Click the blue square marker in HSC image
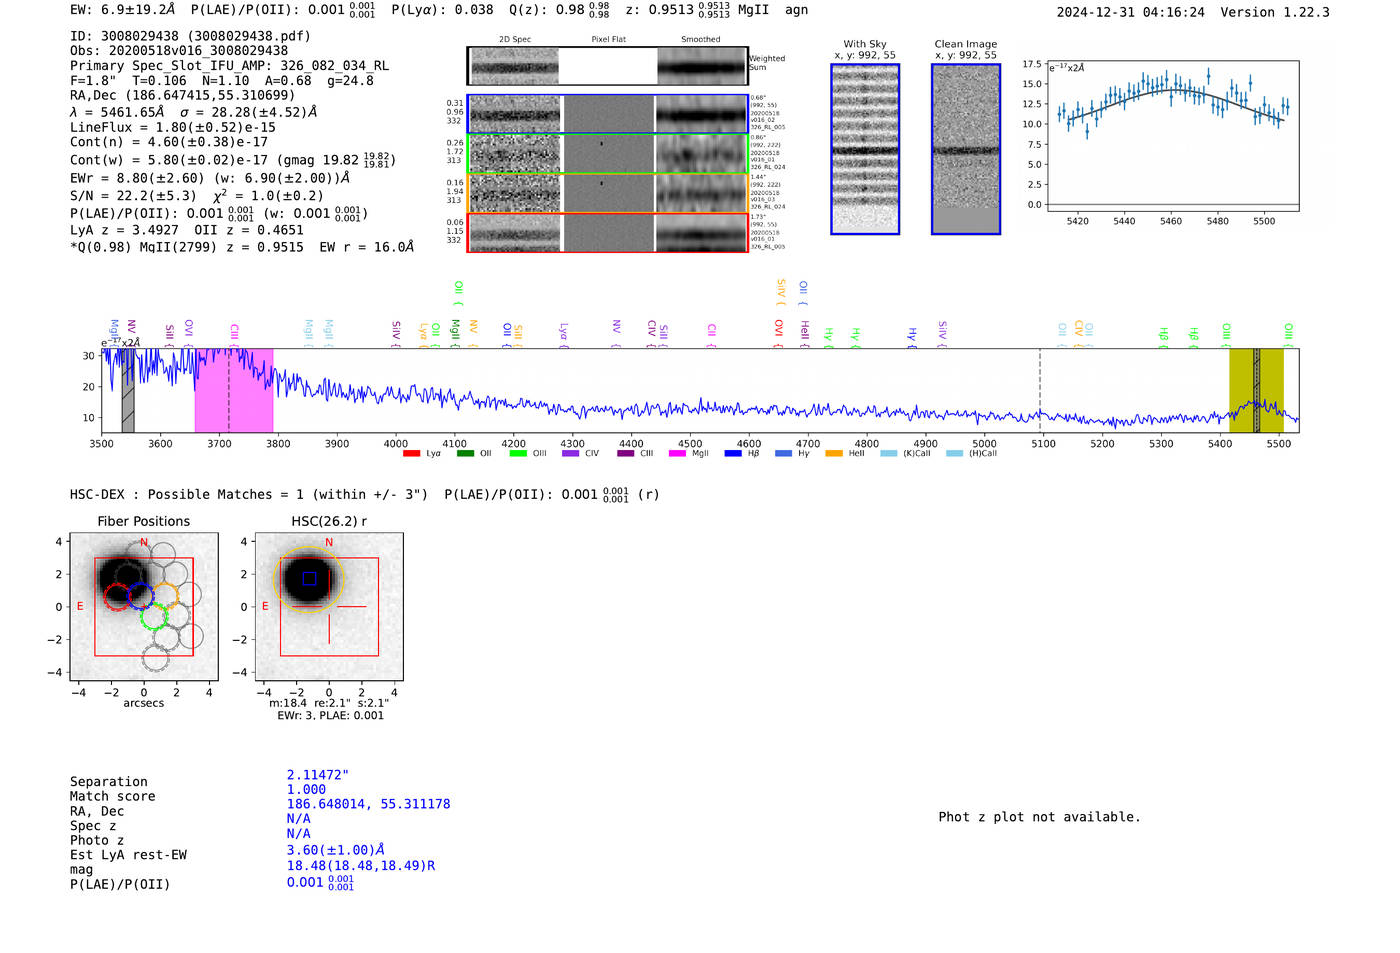 (309, 578)
